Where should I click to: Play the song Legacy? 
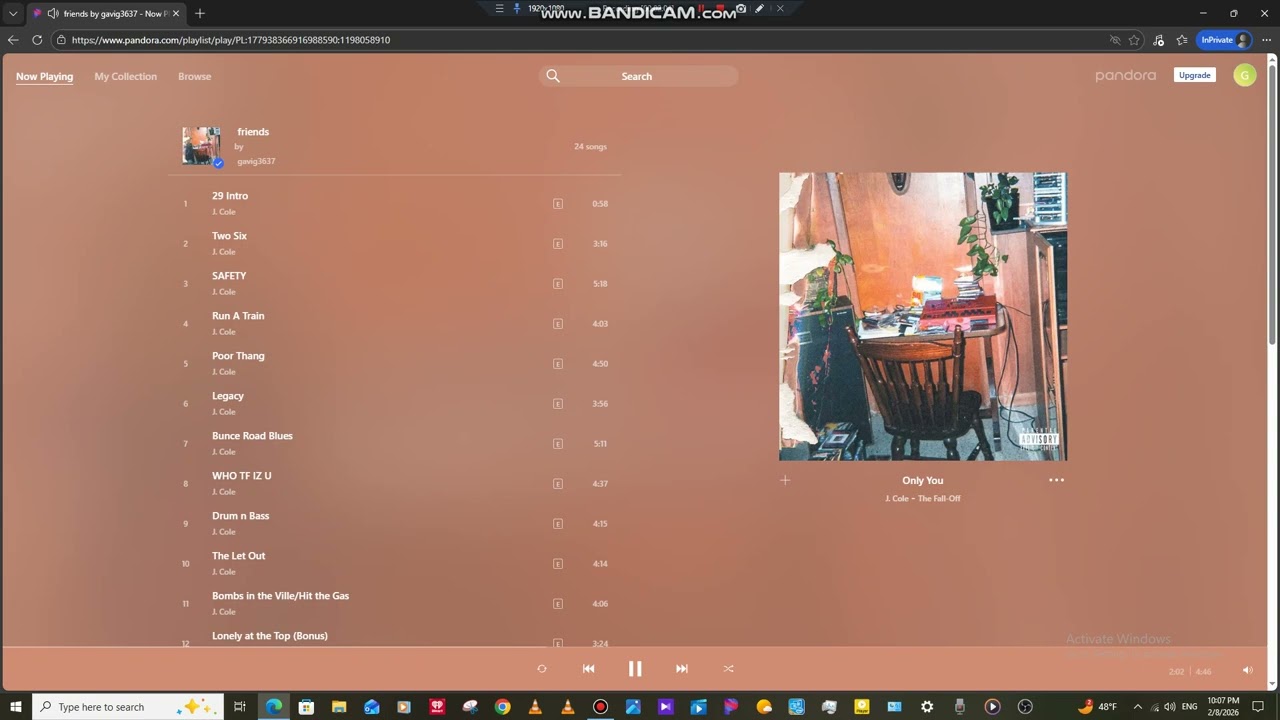click(x=228, y=396)
